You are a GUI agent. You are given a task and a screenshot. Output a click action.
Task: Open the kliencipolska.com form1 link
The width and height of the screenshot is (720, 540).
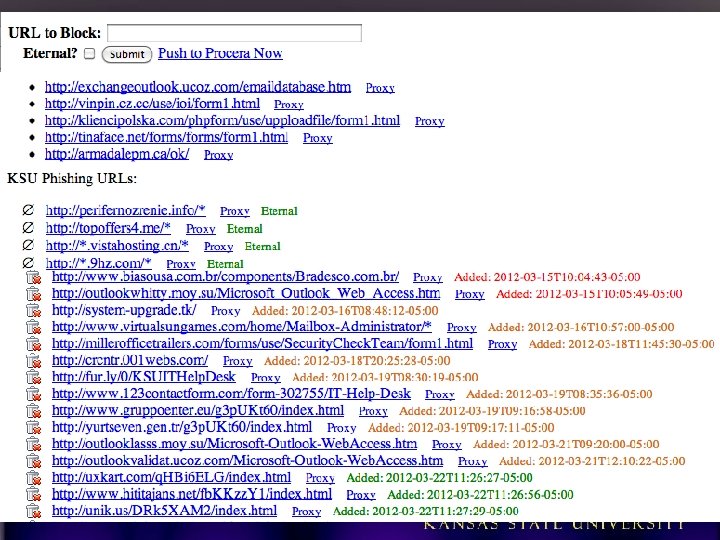[x=222, y=121]
